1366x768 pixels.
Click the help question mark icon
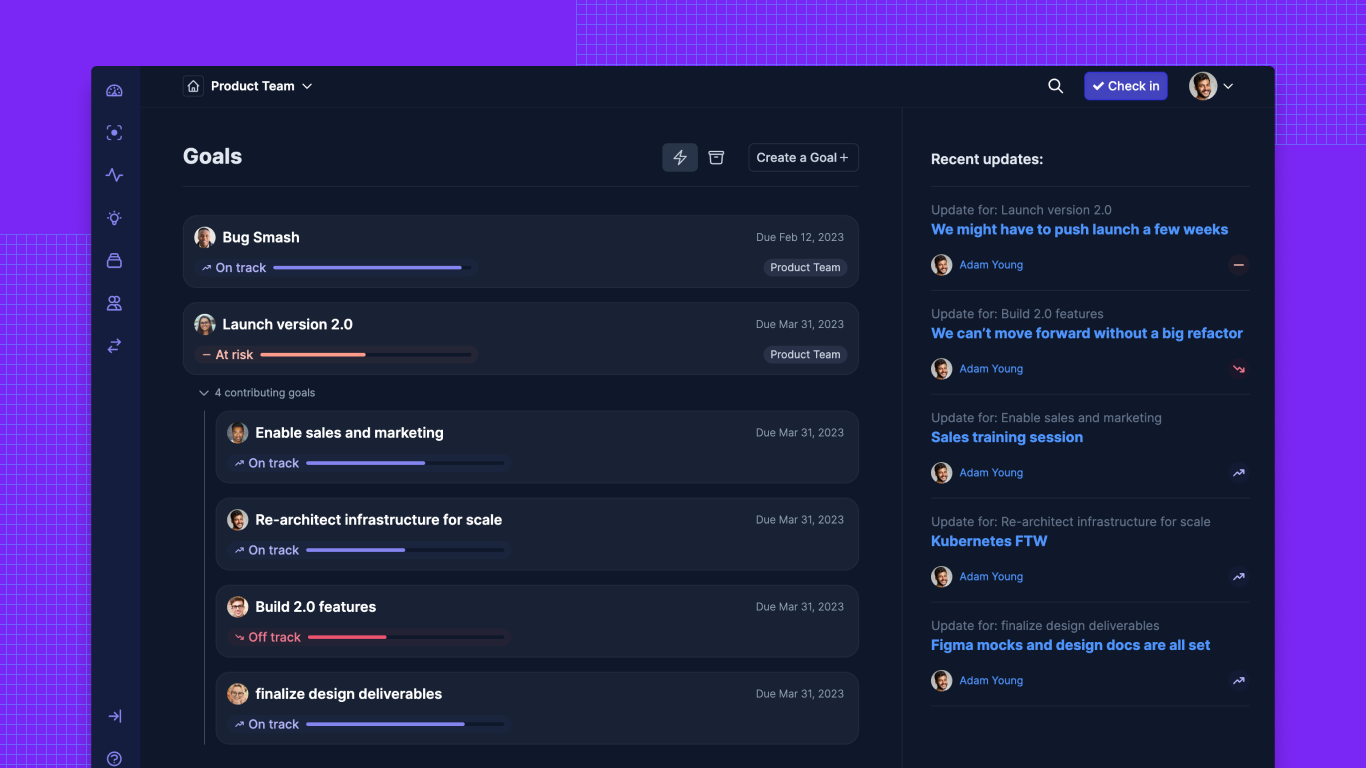114,759
